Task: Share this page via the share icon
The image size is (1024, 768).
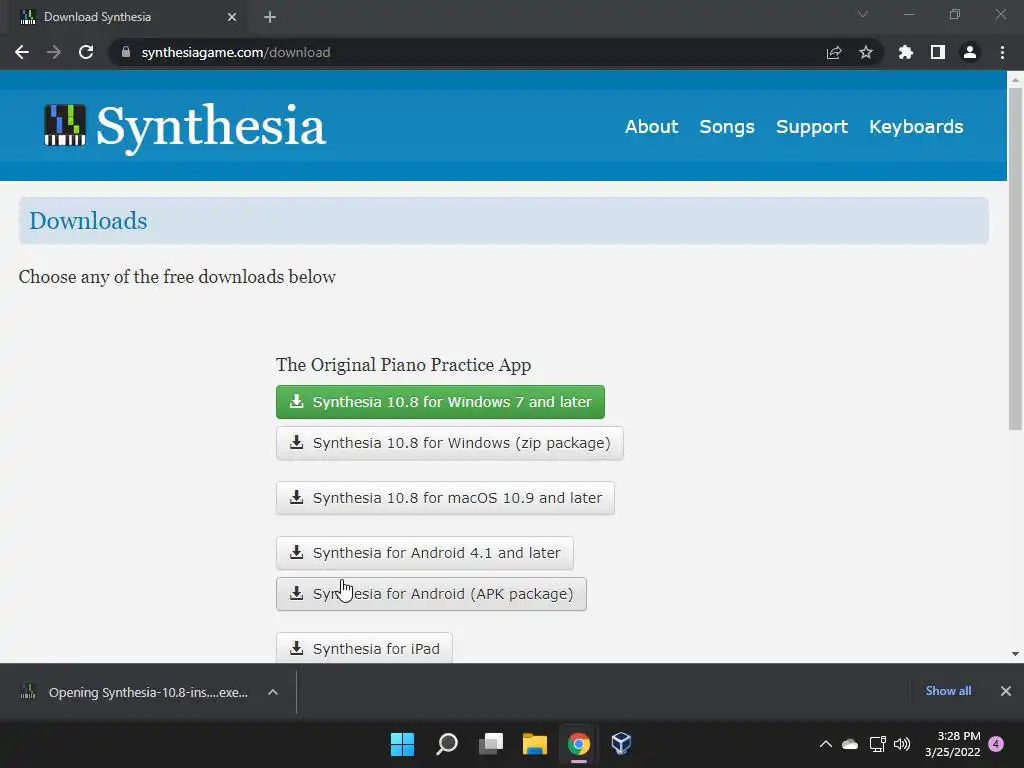Action: 834,52
